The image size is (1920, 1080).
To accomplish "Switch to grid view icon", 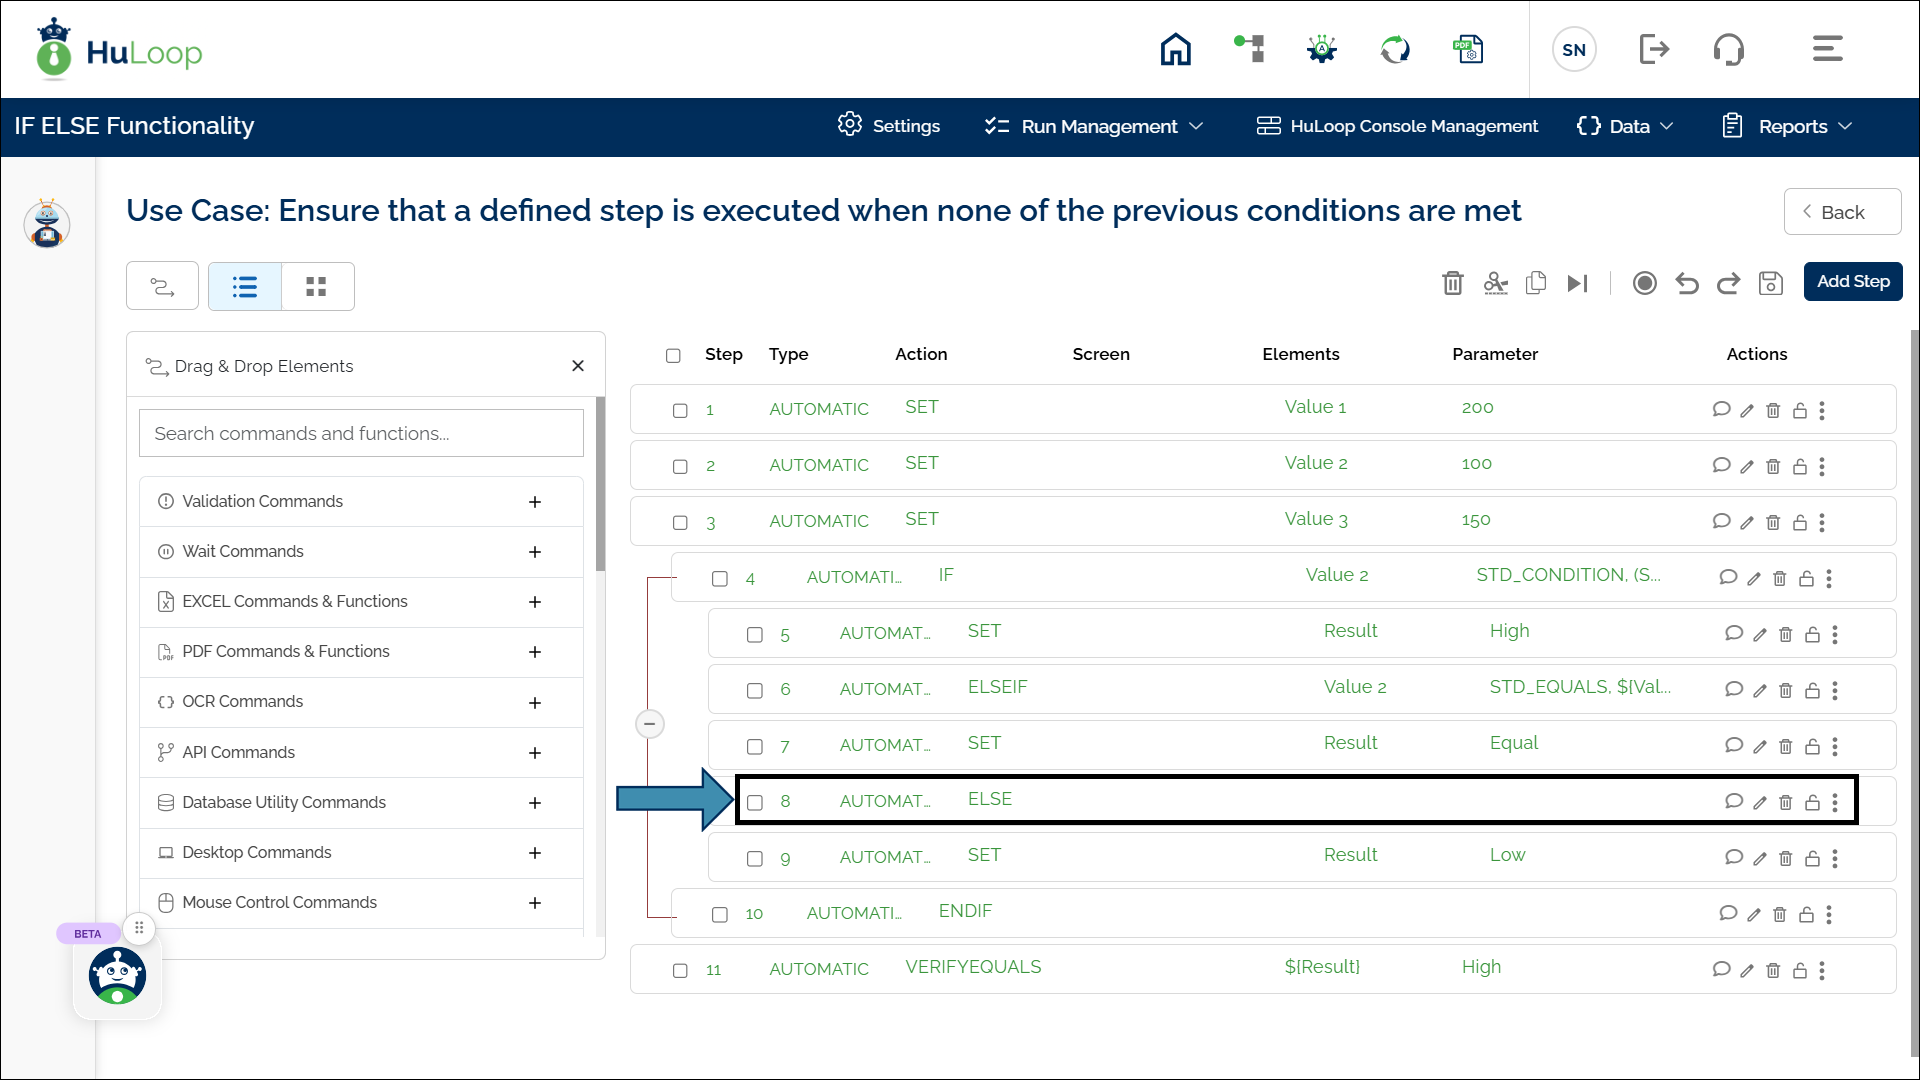I will (317, 287).
